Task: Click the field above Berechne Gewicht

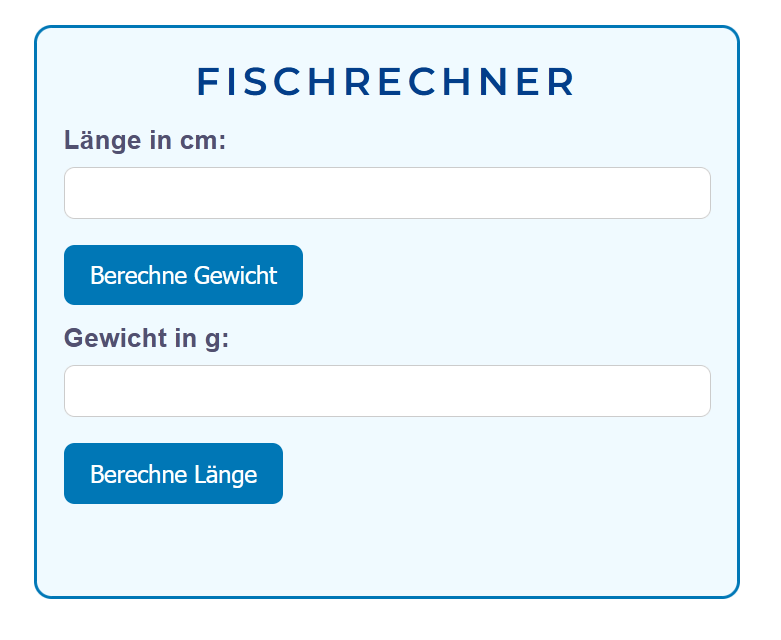Action: click(387, 193)
